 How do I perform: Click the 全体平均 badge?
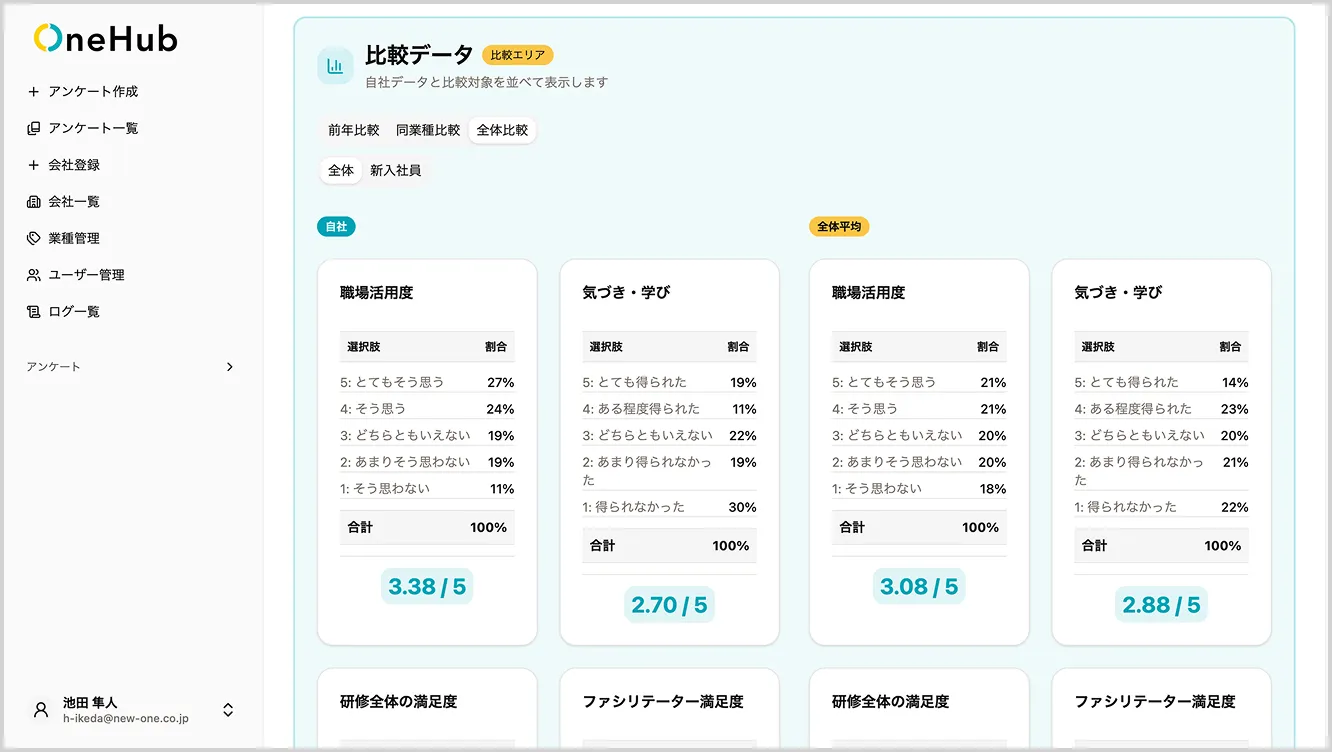point(839,226)
